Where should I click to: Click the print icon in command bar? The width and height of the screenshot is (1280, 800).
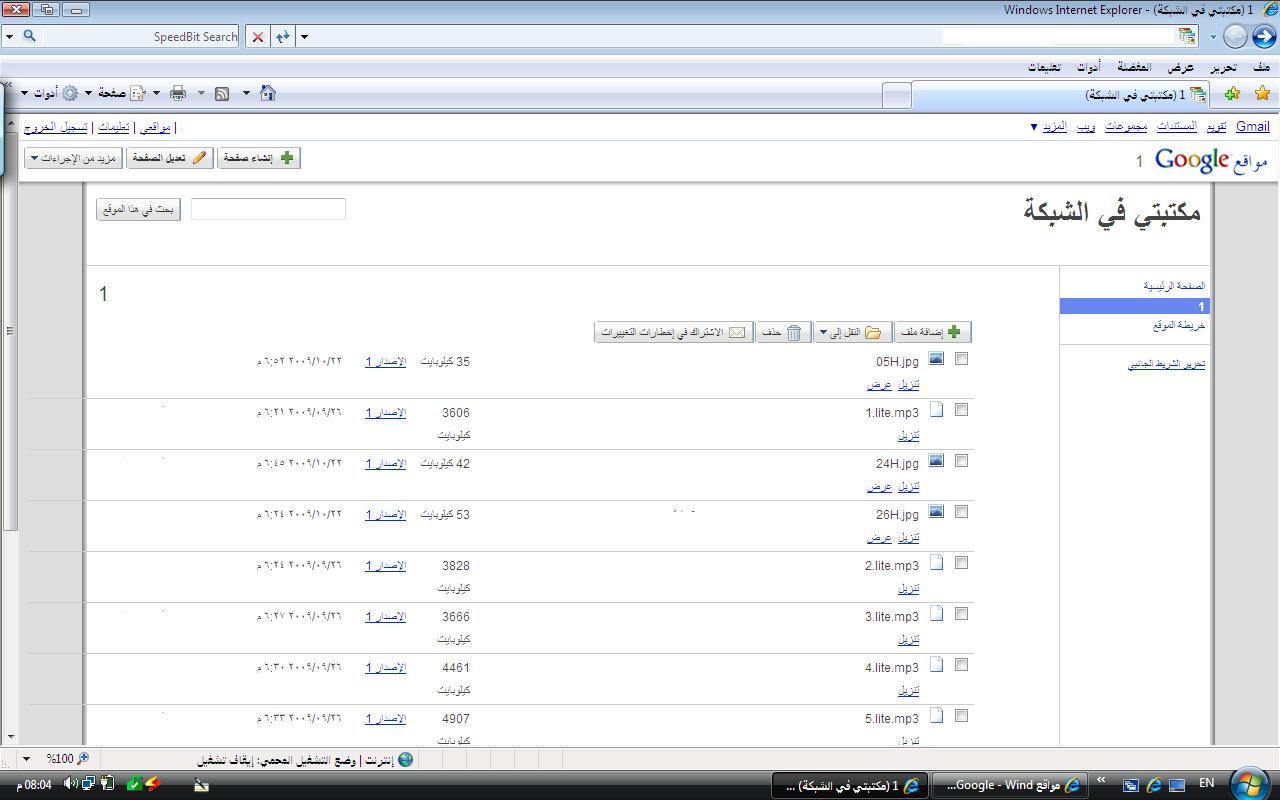tap(178, 93)
